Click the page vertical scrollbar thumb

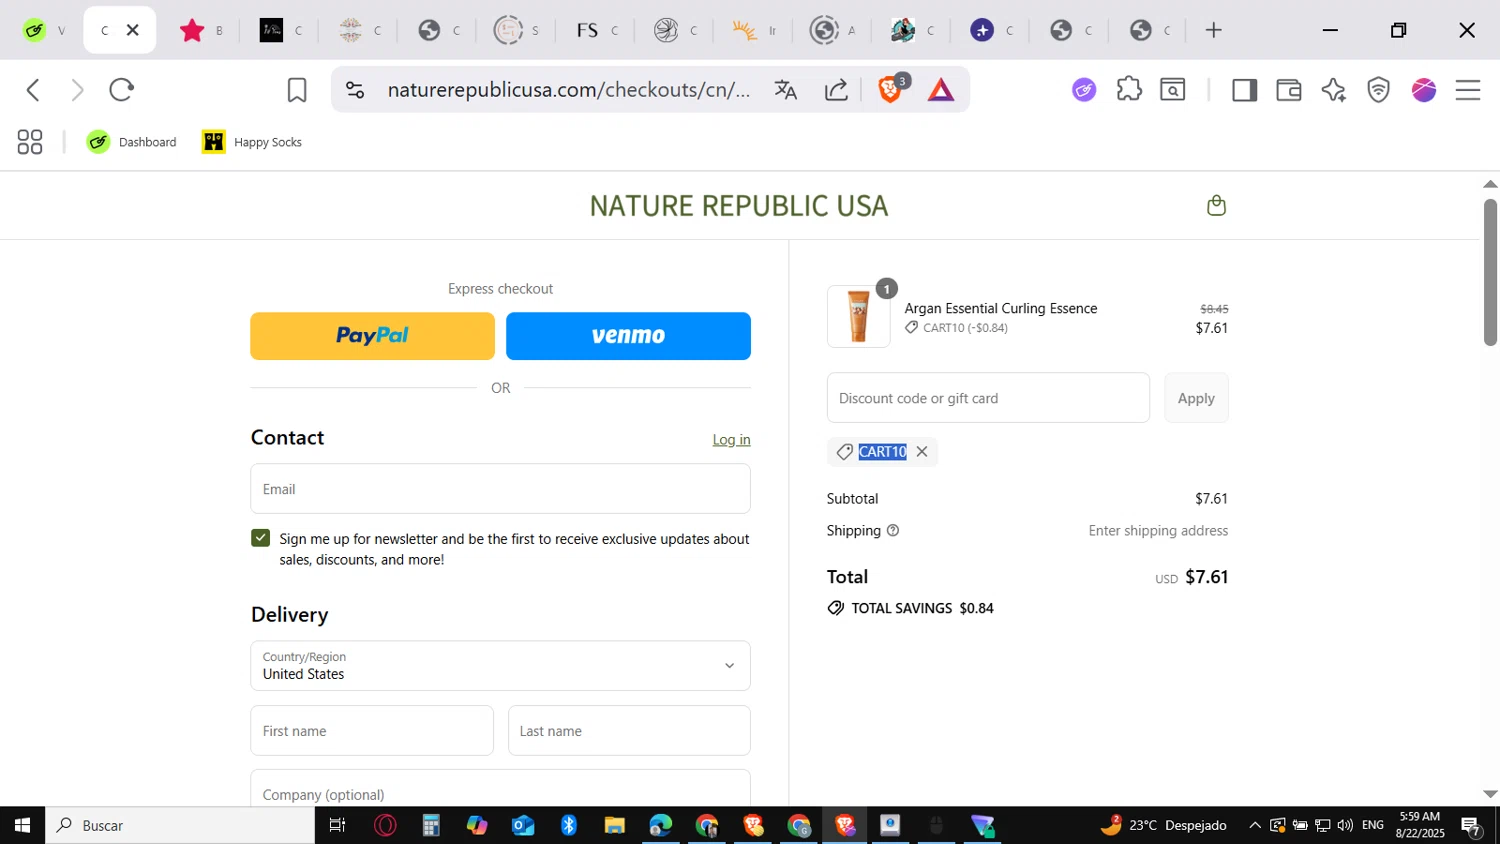tap(1490, 272)
